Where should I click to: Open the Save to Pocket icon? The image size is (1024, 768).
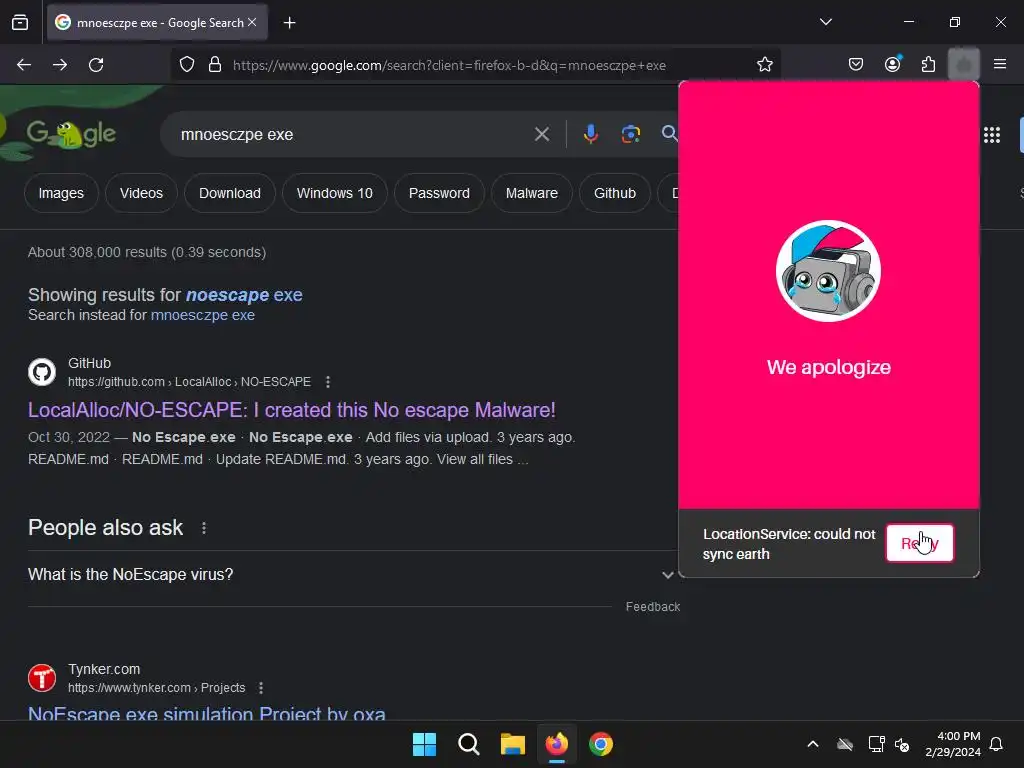pos(856,65)
